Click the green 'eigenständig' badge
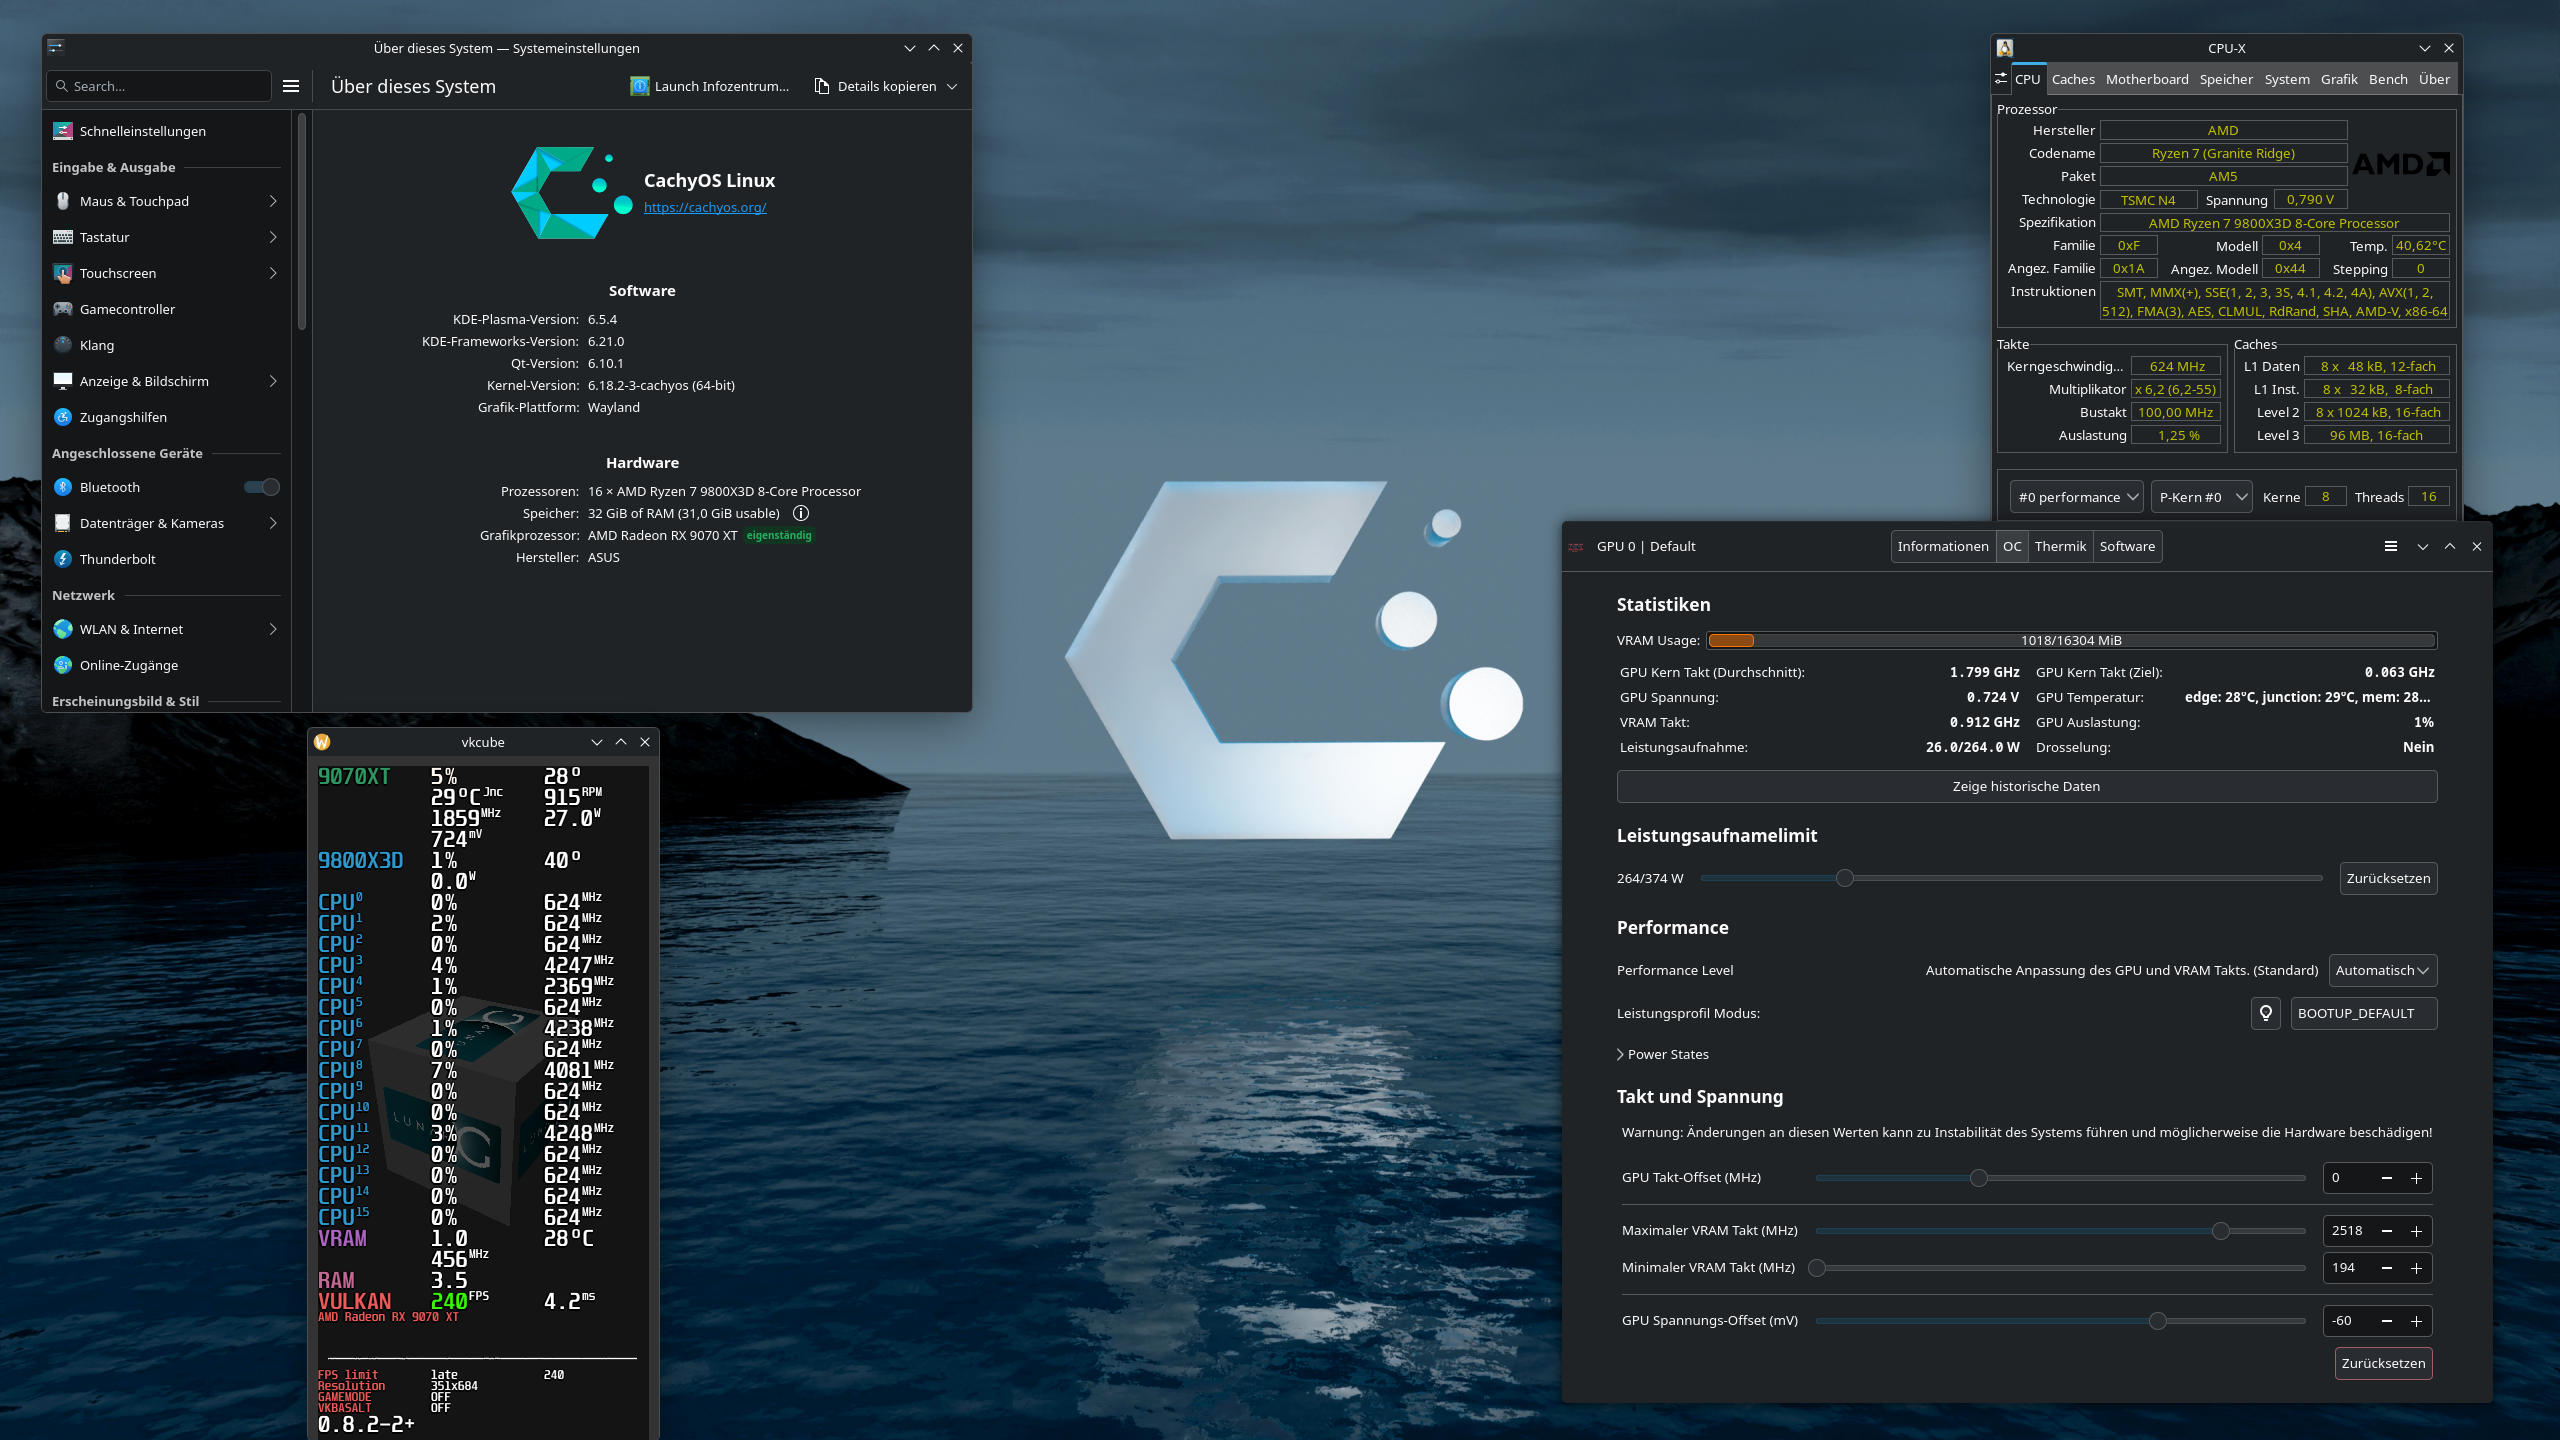 [x=779, y=535]
